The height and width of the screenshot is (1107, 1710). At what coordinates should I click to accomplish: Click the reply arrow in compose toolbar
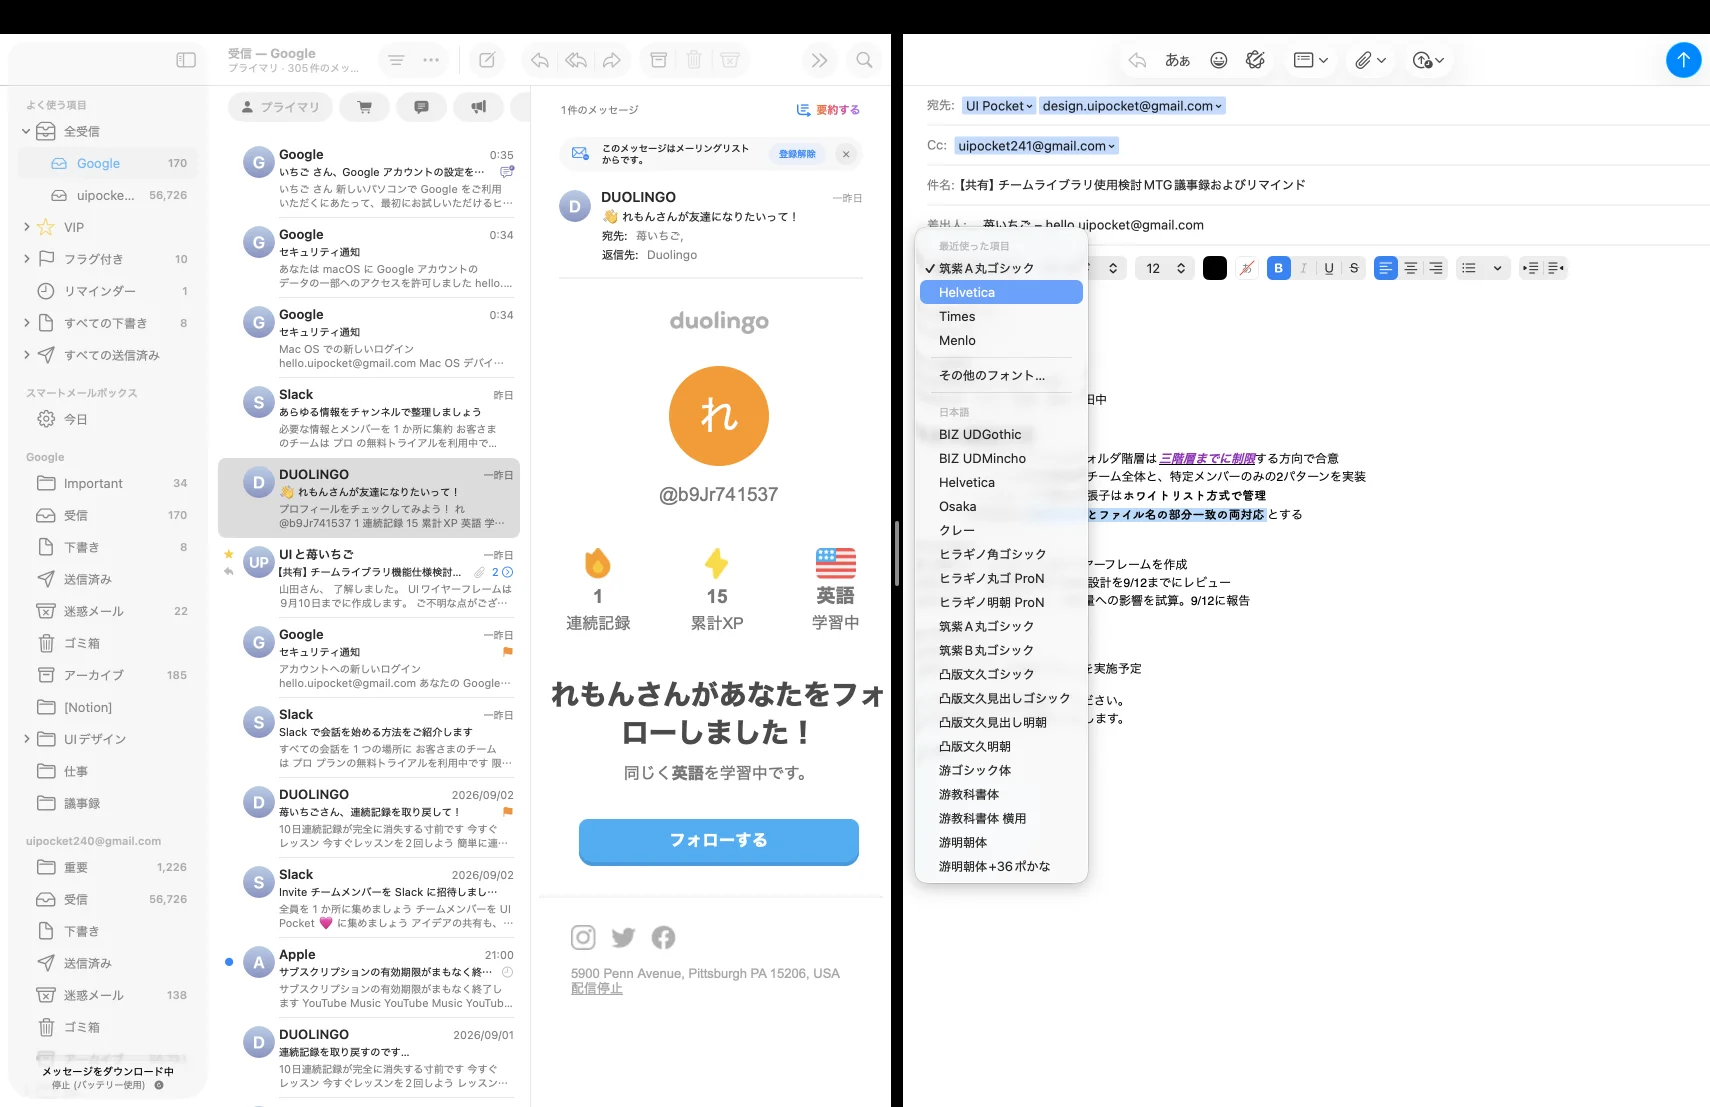pos(1137,60)
